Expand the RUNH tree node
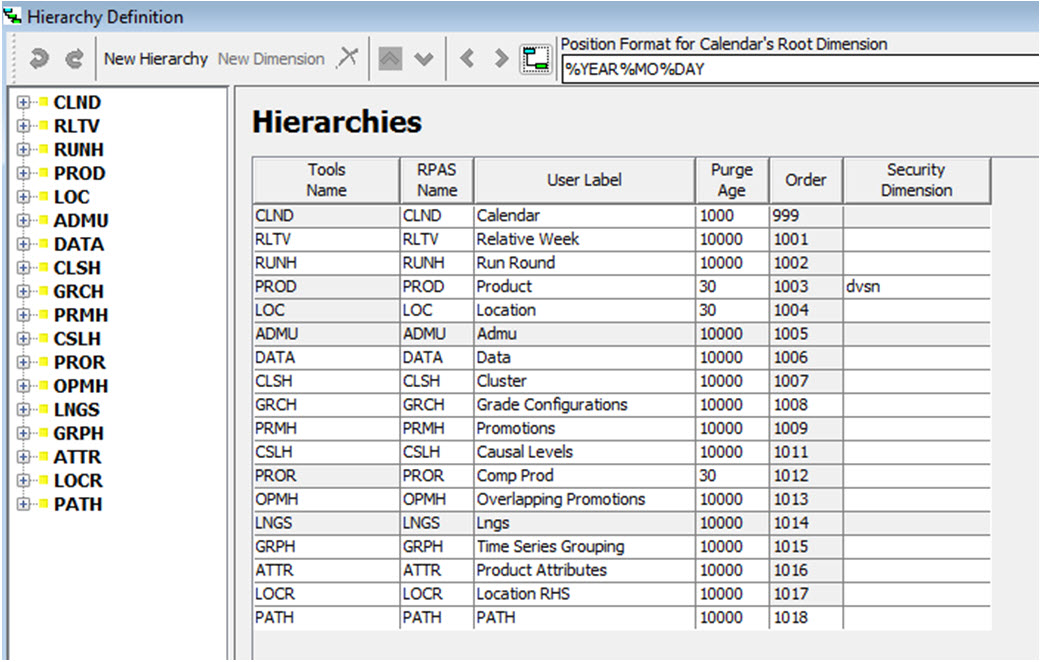The height and width of the screenshot is (662, 1041). 23,149
